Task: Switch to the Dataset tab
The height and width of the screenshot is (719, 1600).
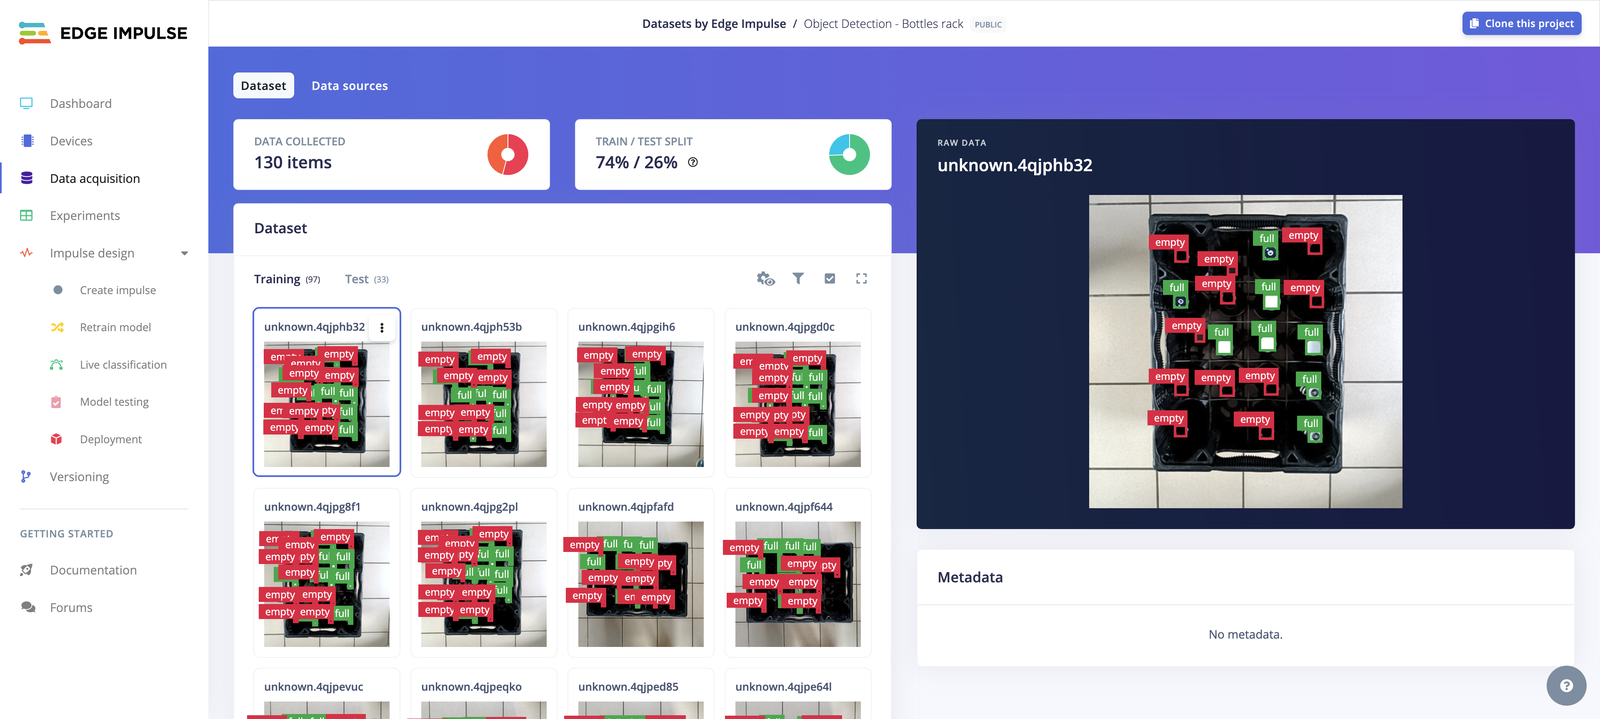Action: (264, 86)
